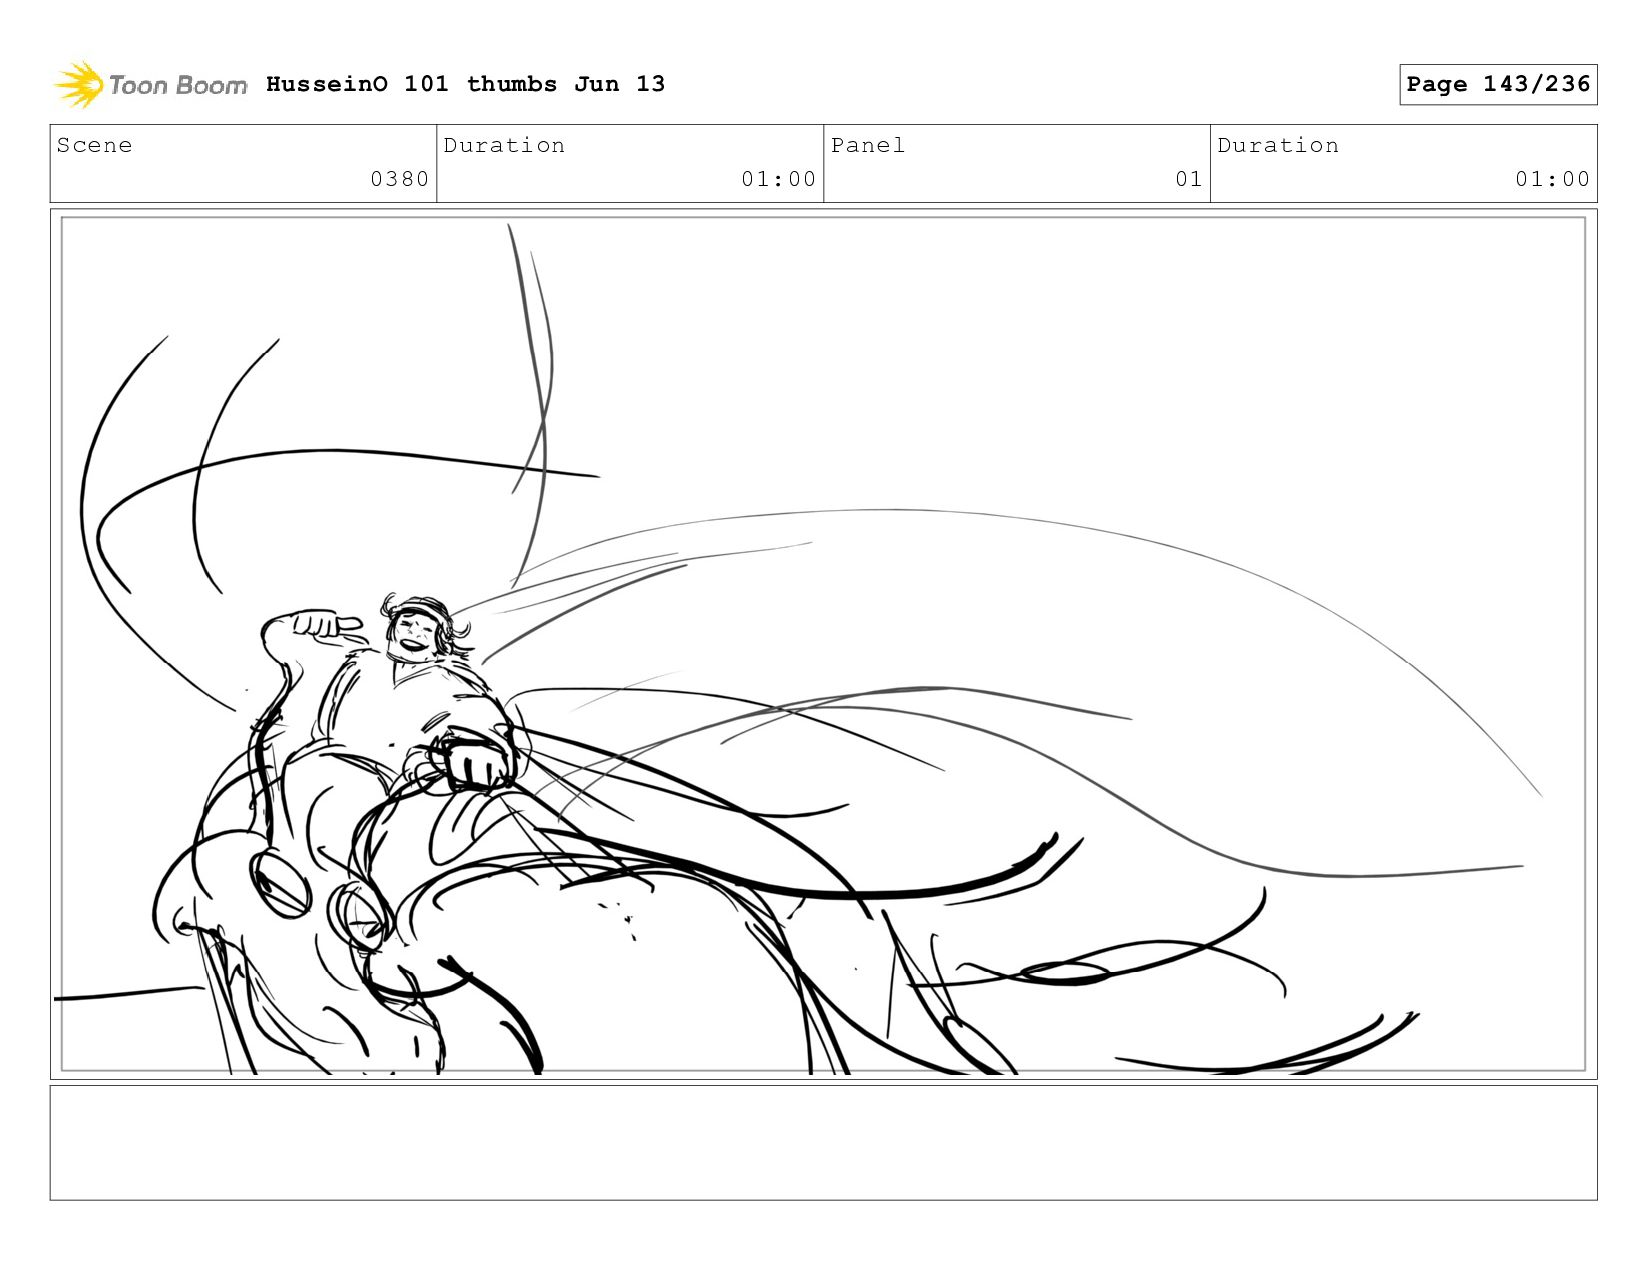
Task: Select the 'HusseinO 101 thumbs Jun 13' title
Action: pyautogui.click(x=465, y=84)
